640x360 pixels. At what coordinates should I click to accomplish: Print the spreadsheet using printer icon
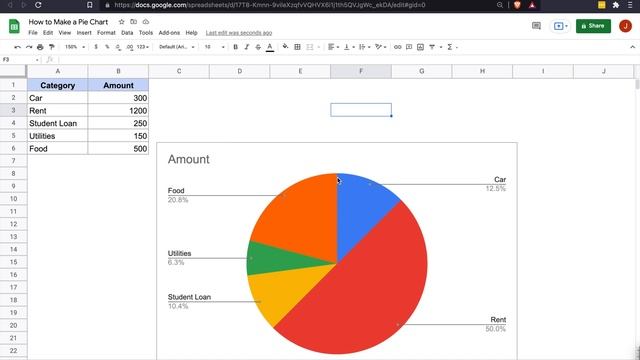40,47
